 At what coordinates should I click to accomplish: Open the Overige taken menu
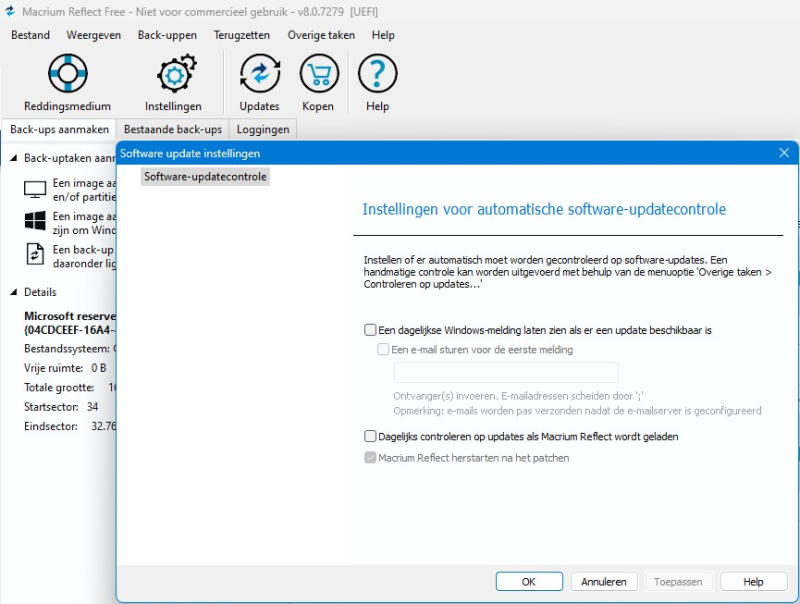321,35
